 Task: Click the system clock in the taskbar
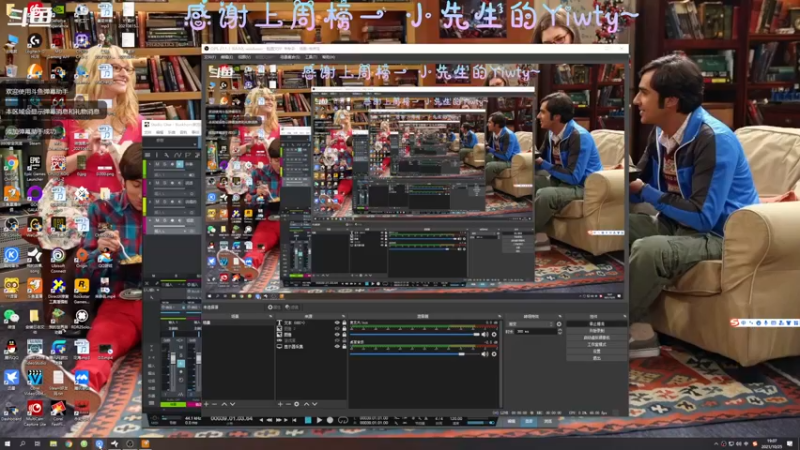(x=772, y=443)
